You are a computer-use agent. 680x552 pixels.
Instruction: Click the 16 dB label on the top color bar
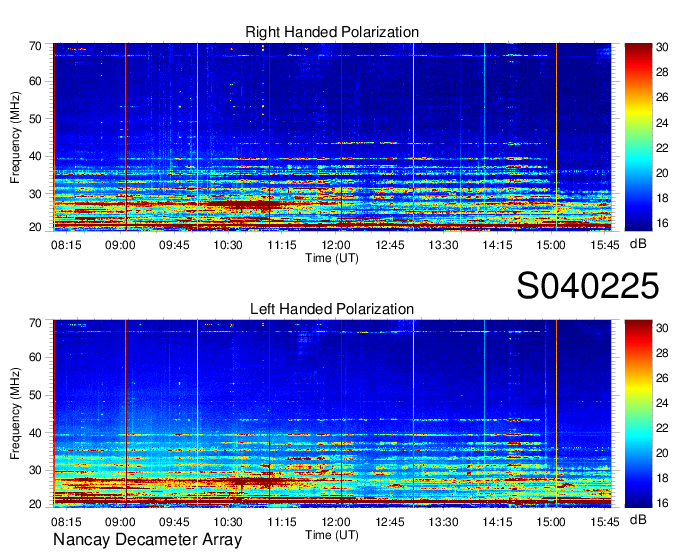pyautogui.click(x=662, y=223)
